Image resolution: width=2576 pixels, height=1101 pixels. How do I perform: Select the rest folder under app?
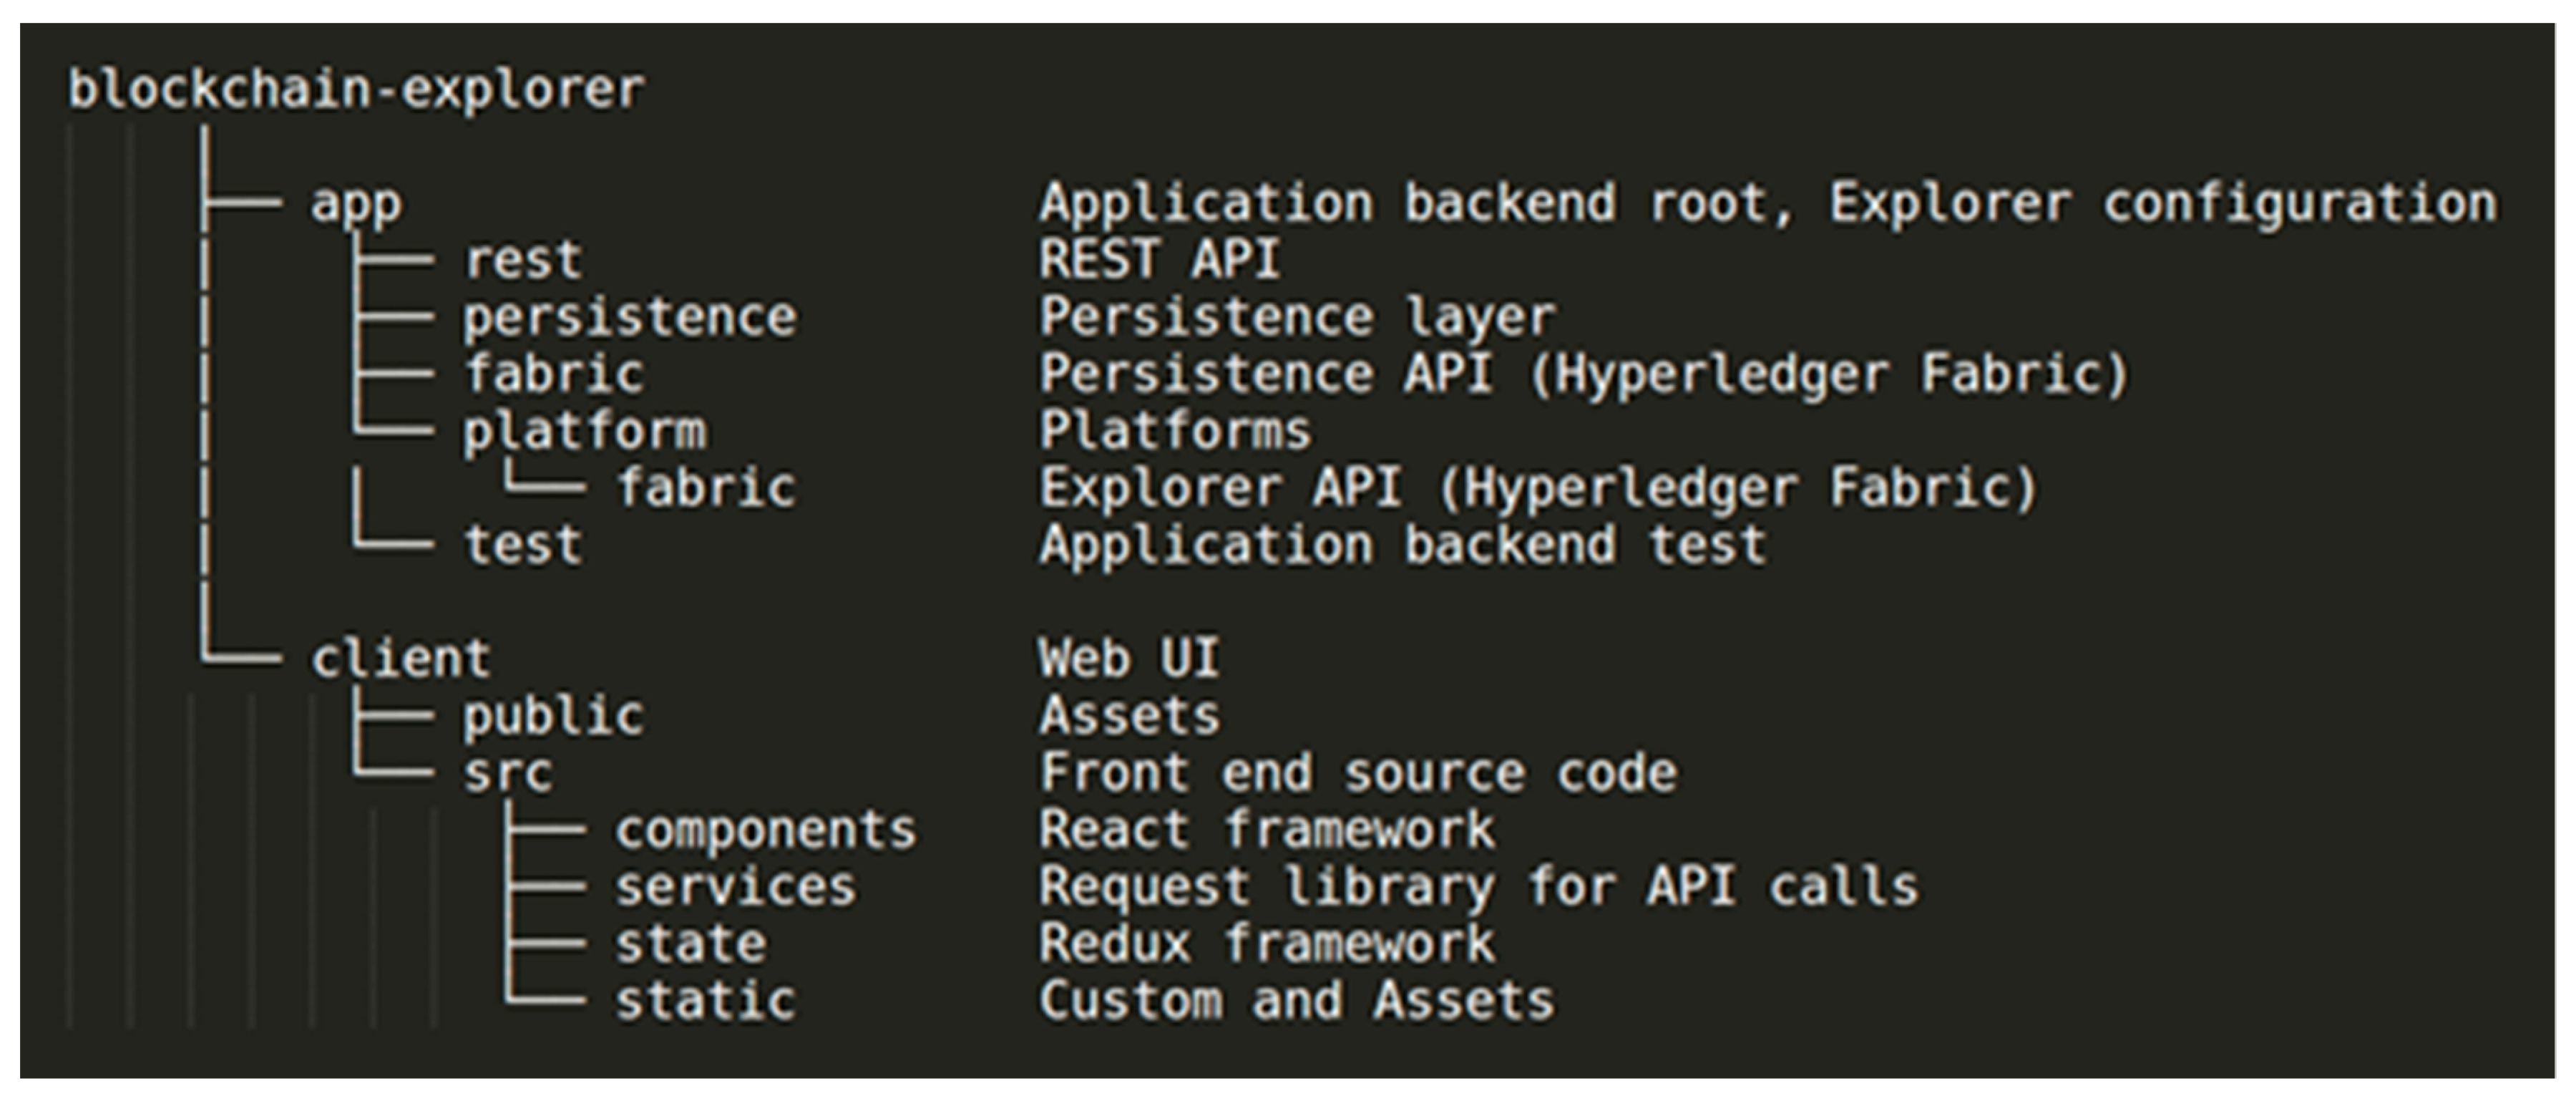522,261
